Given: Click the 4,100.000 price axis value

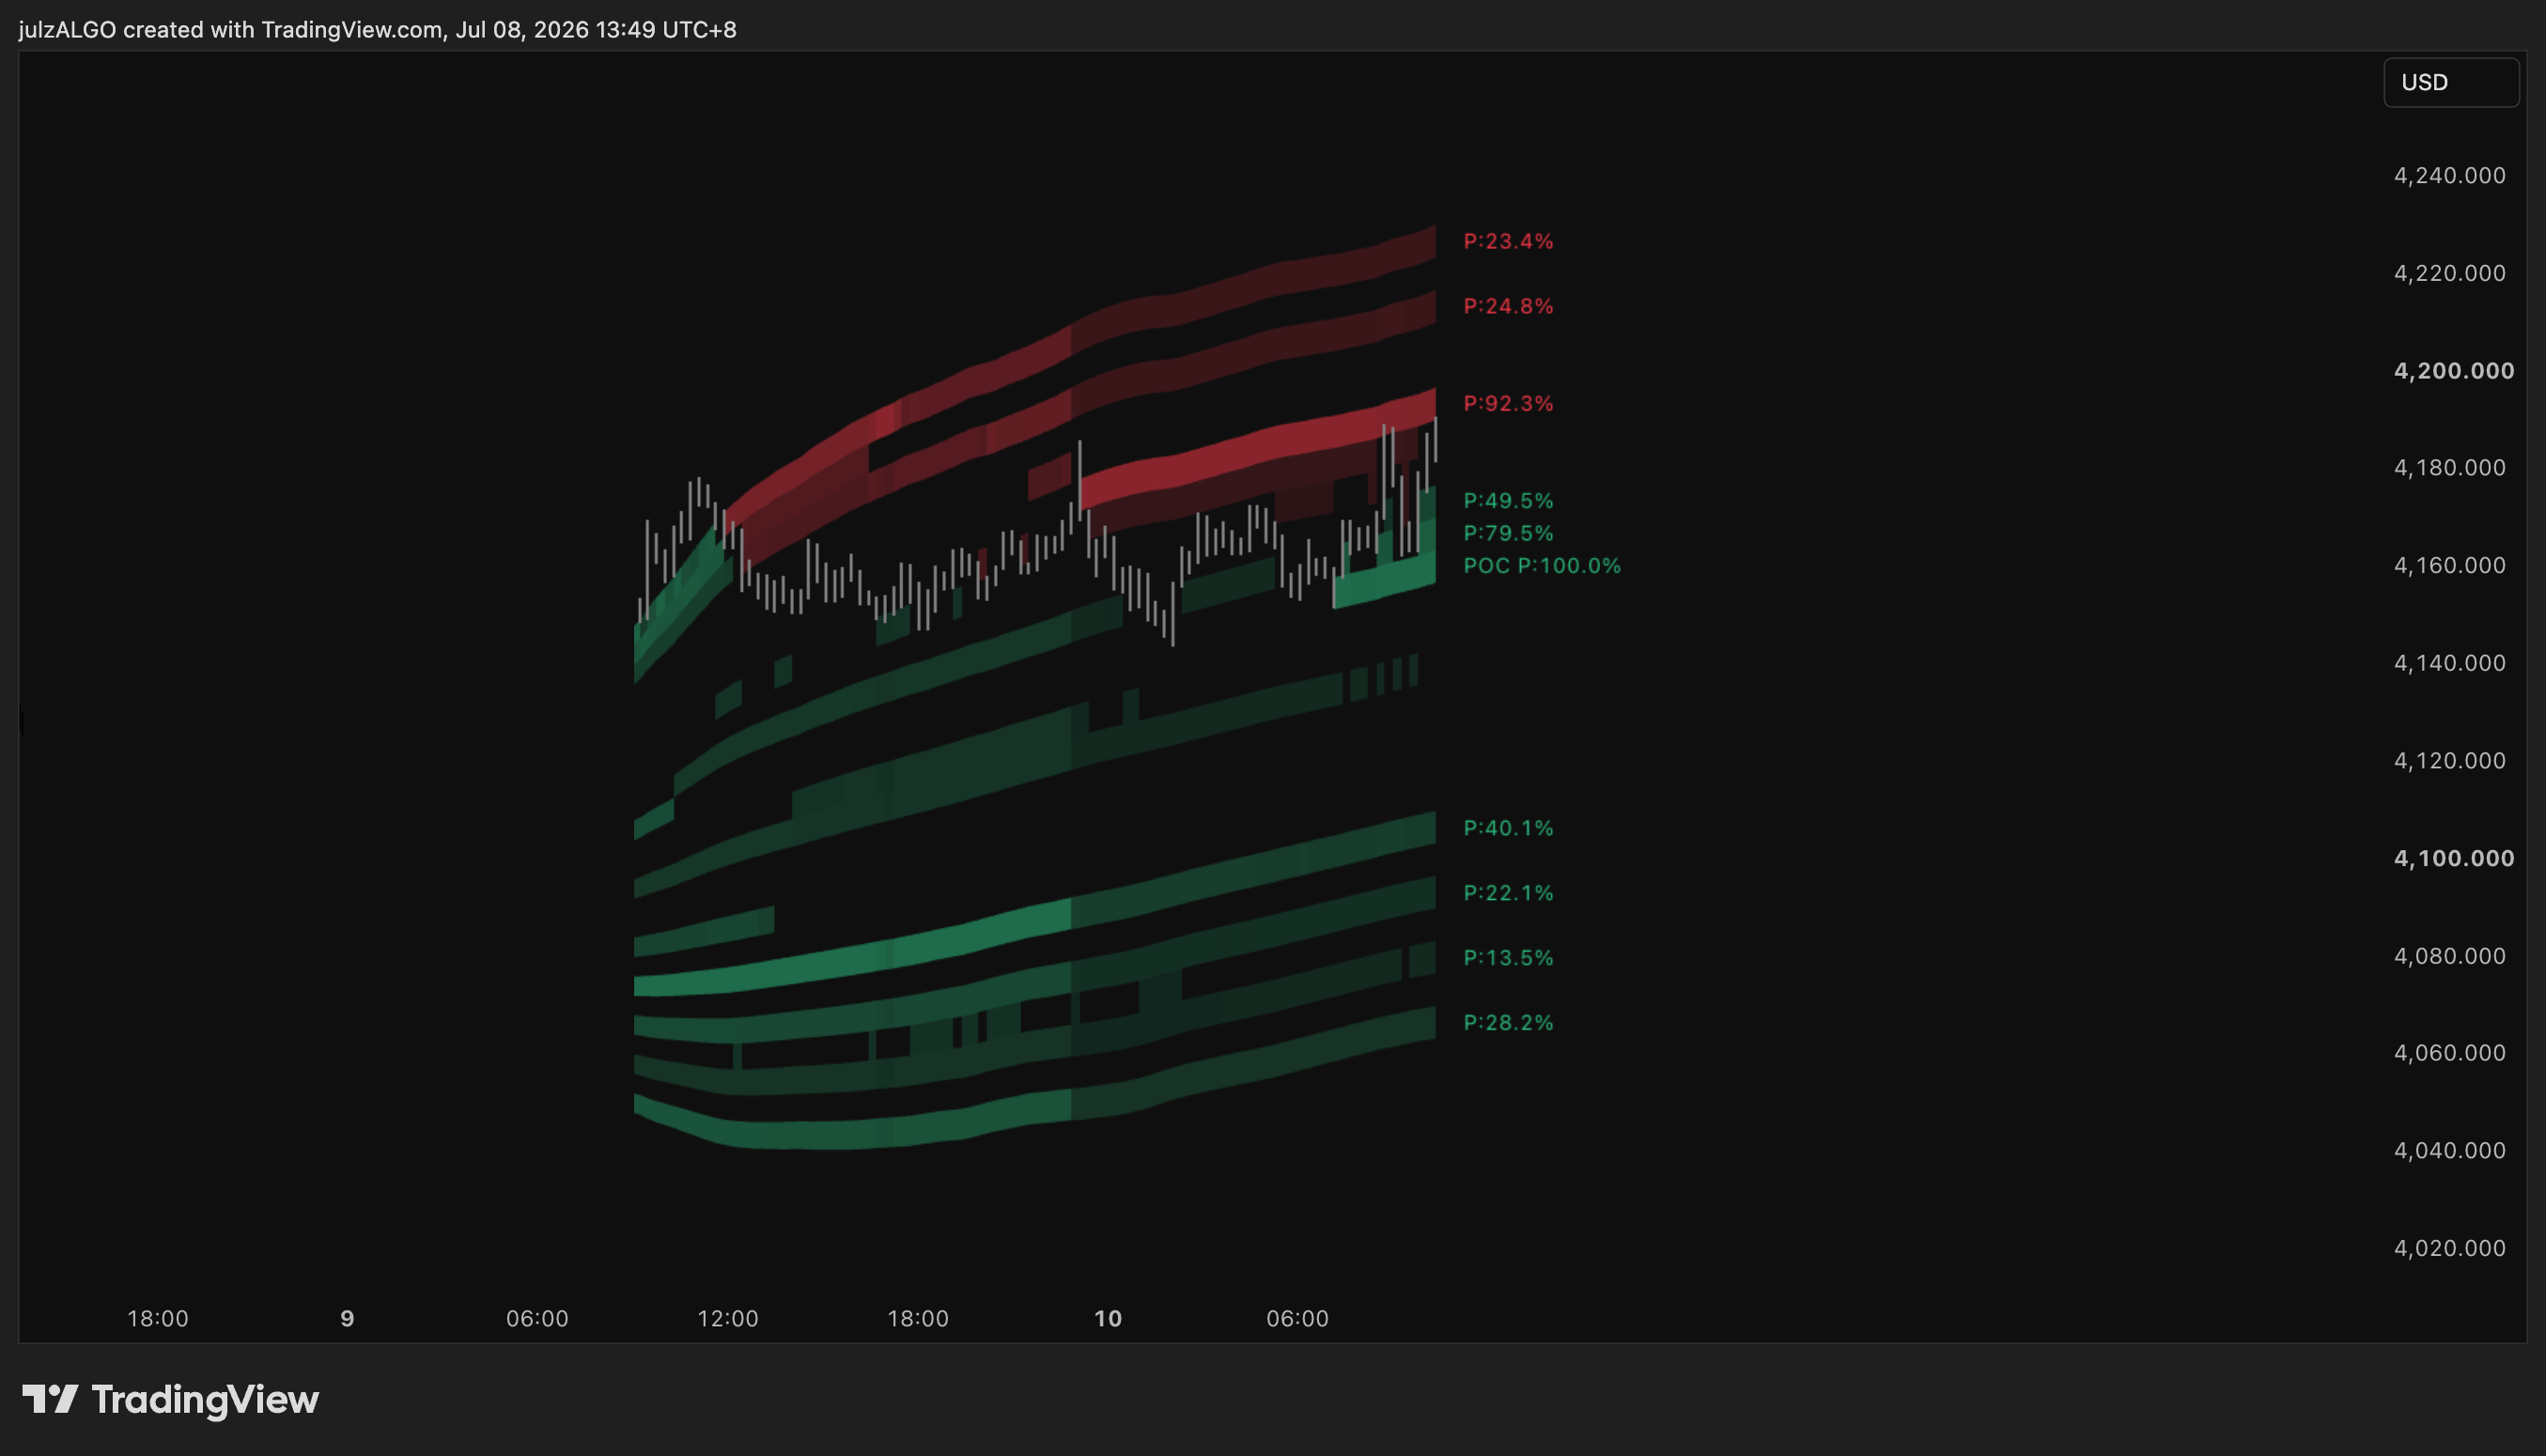Looking at the screenshot, I should coord(2453,858).
